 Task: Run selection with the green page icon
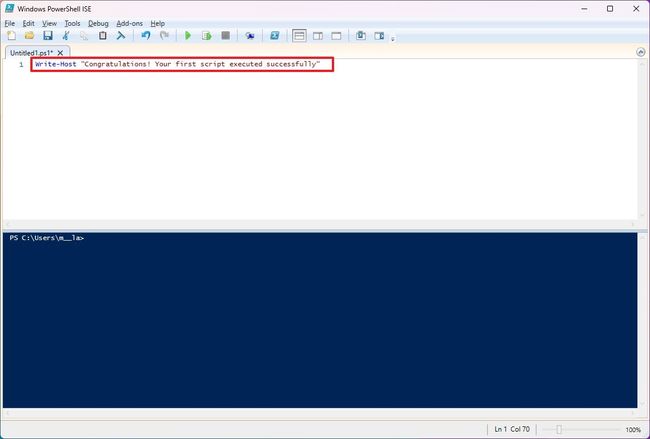tap(206, 36)
